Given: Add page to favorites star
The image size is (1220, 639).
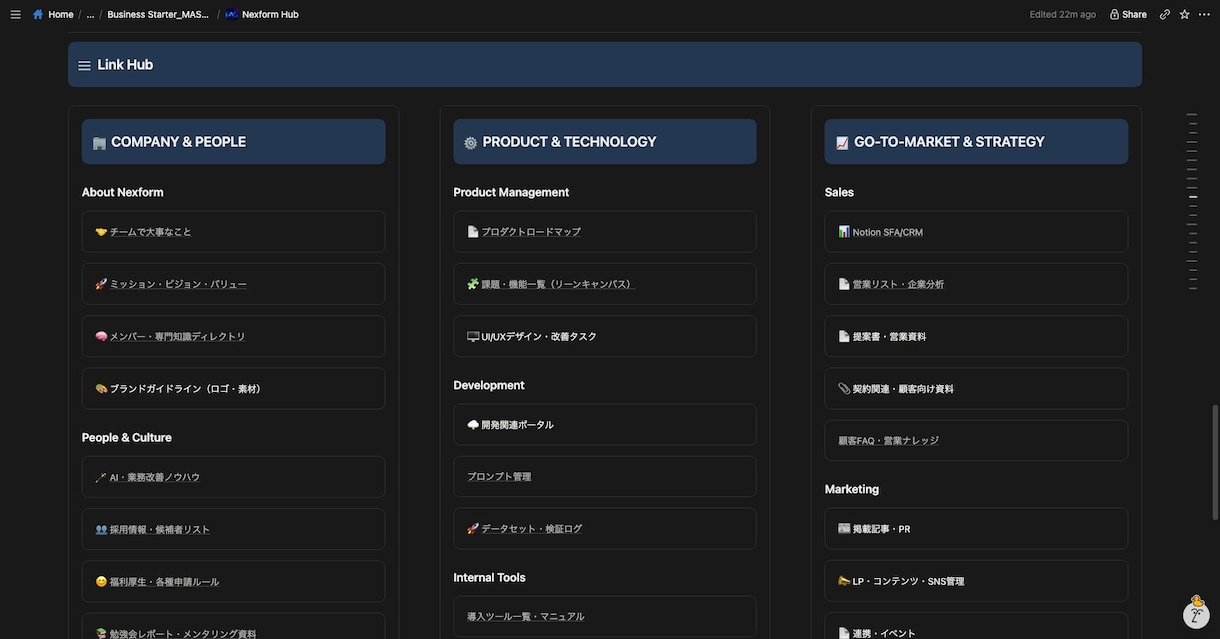Looking at the screenshot, I should pos(1185,14).
